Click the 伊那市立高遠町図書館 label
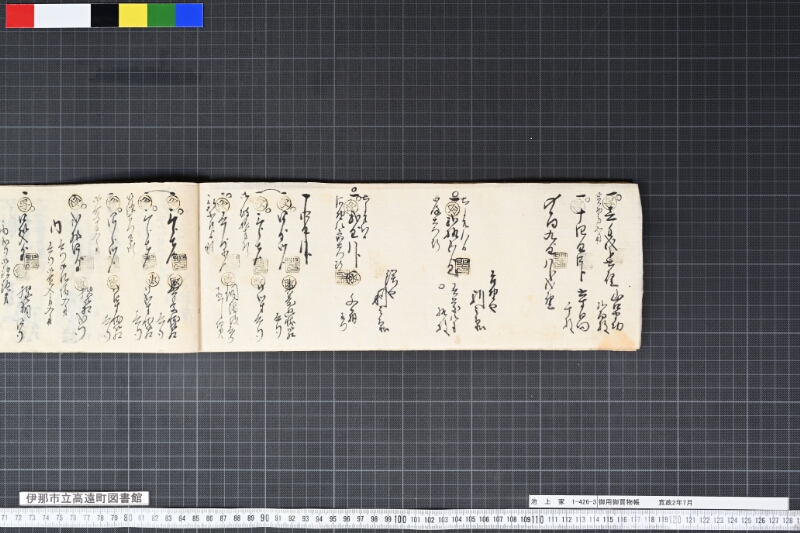Viewport: 800px width, 533px height. [84, 498]
